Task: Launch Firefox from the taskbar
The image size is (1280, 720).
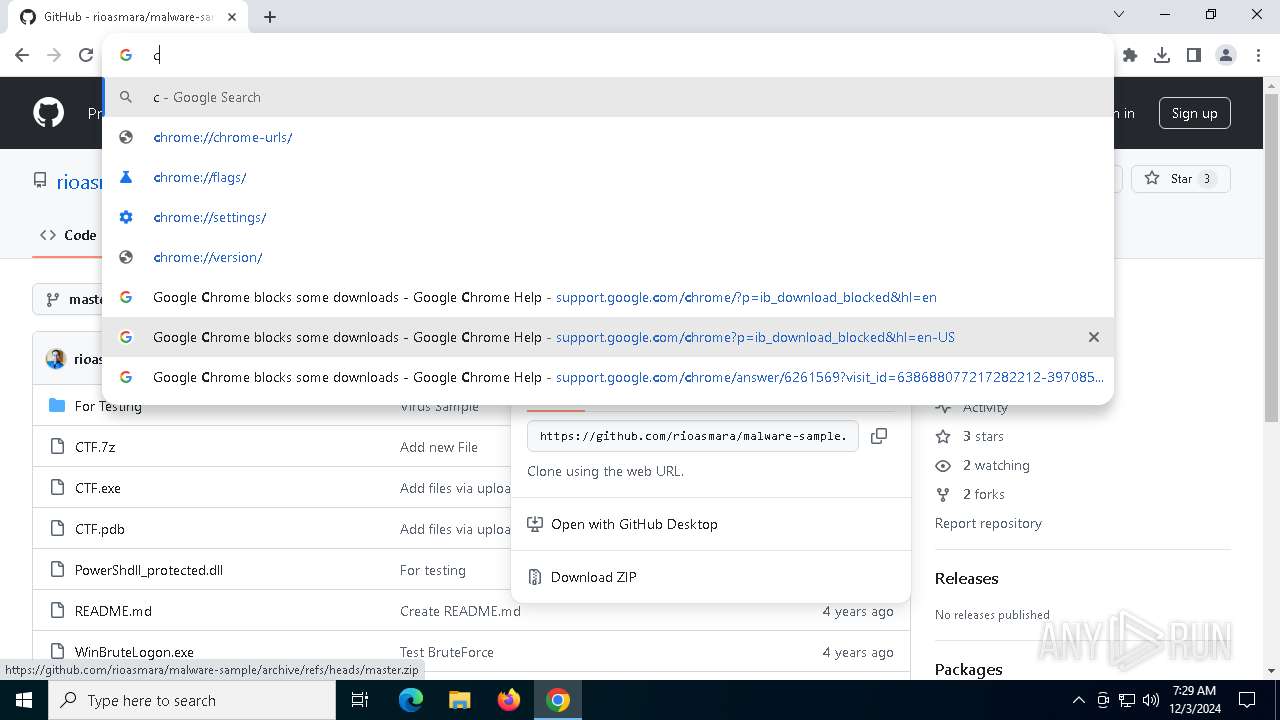Action: click(x=509, y=700)
